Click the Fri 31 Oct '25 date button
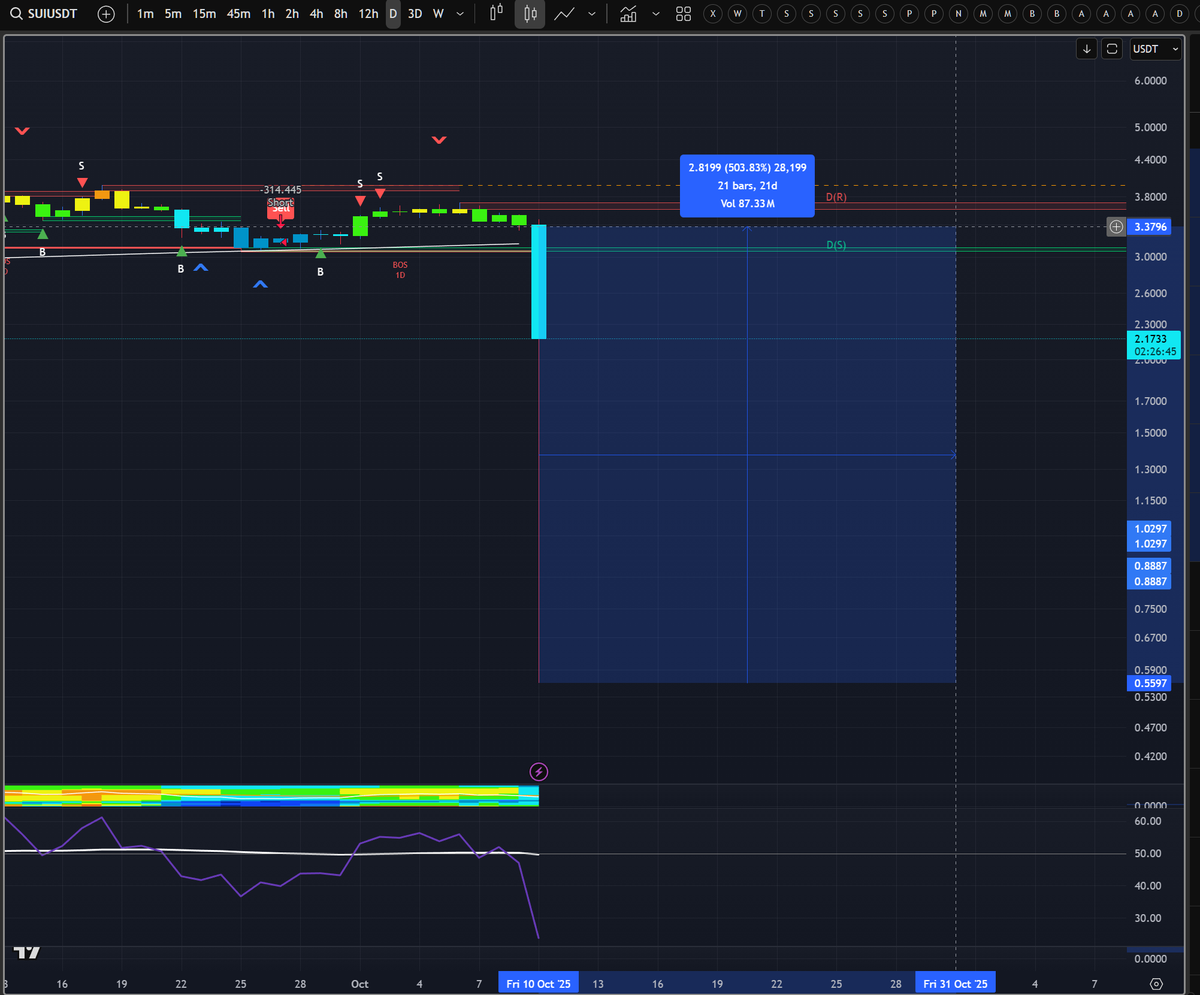1200x995 pixels. (x=955, y=983)
